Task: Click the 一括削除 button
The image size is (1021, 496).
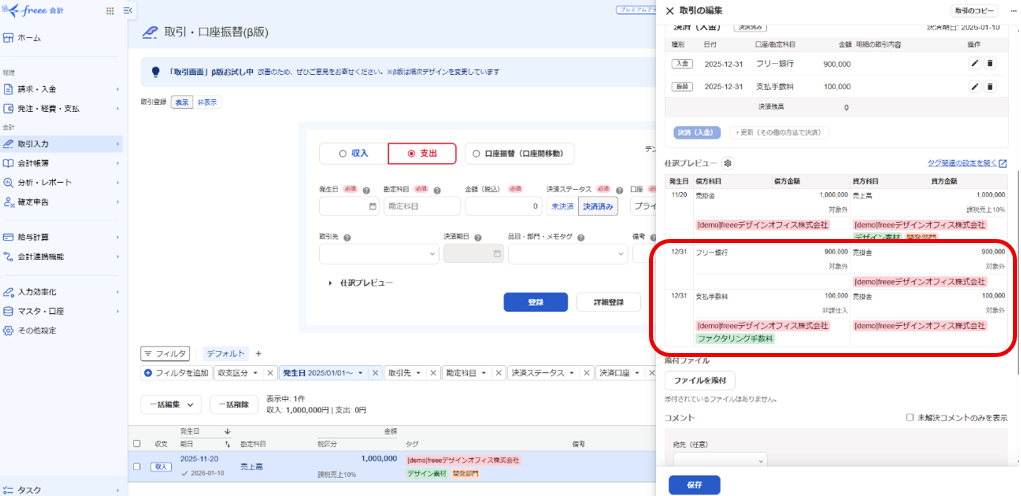Action: 234,404
